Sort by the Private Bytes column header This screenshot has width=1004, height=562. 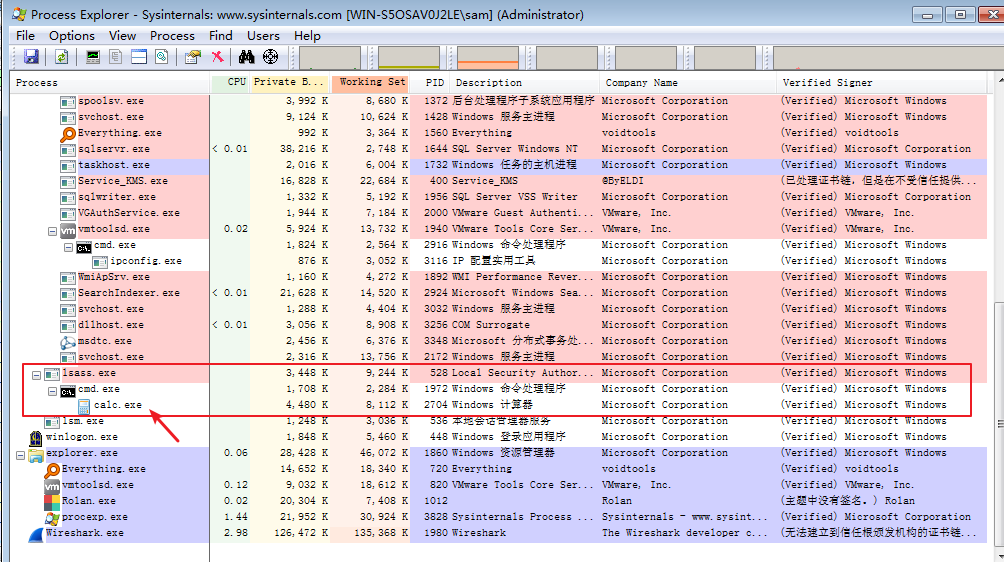pyautogui.click(x=290, y=83)
